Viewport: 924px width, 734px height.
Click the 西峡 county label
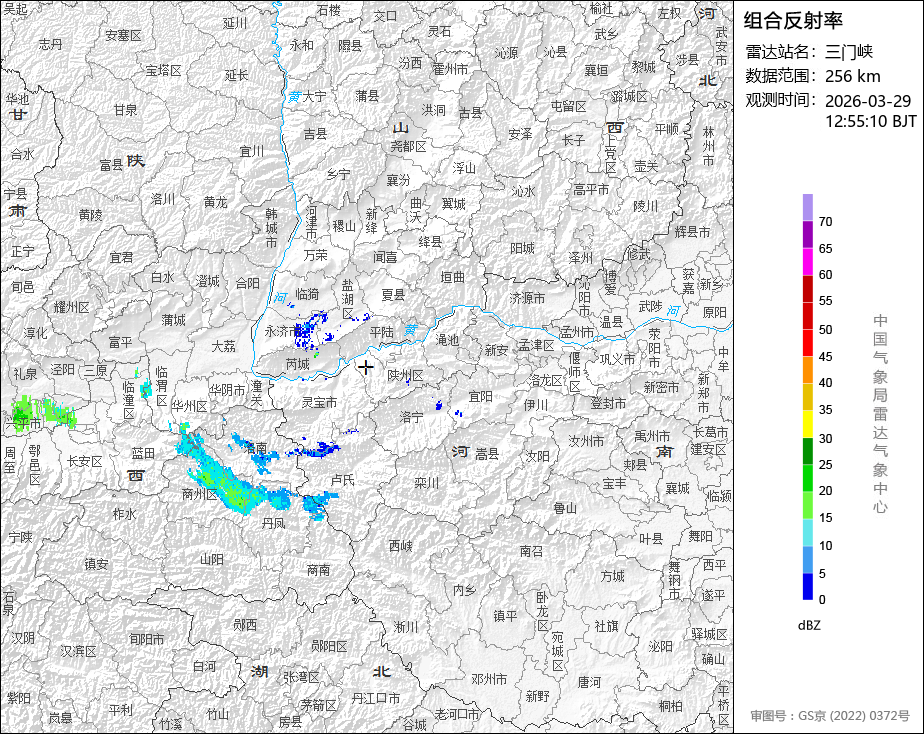pos(401,545)
